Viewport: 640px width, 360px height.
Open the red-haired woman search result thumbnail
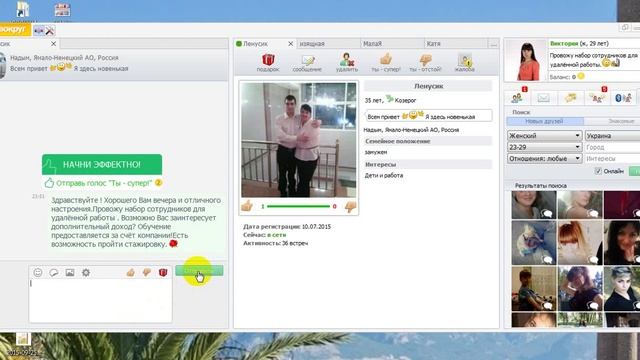pos(580,243)
